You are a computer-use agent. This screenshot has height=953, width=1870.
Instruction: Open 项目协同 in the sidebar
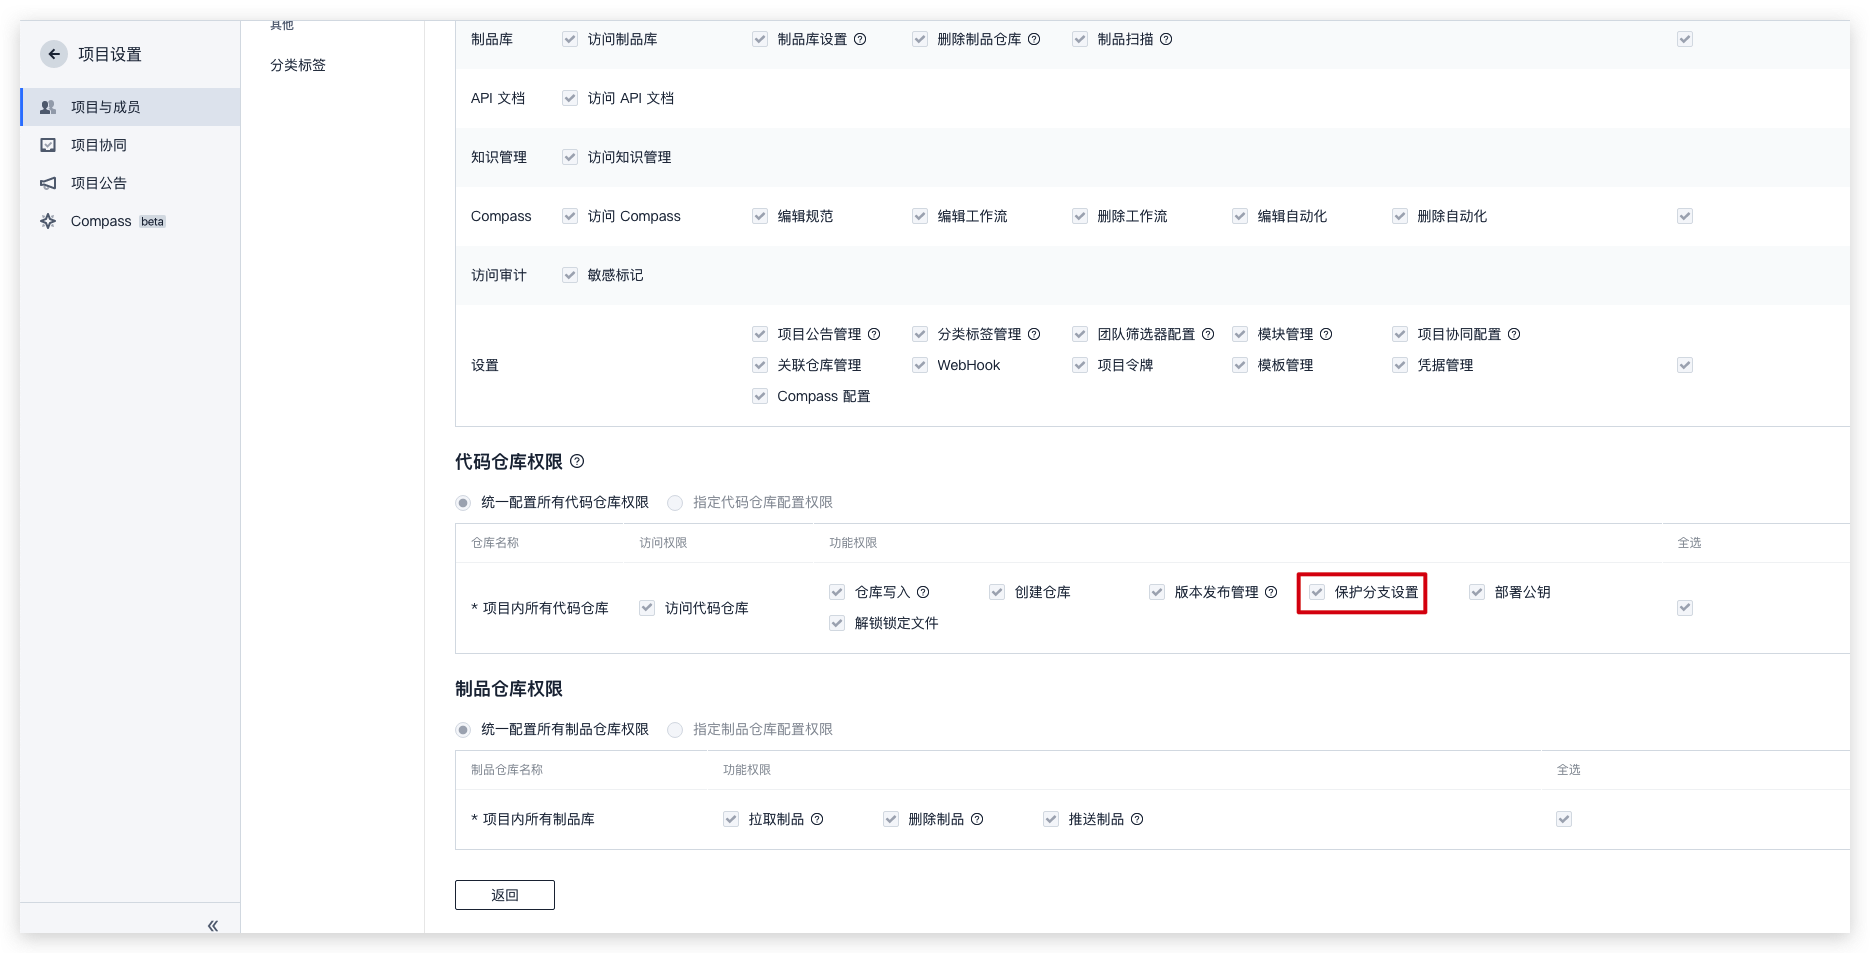(98, 145)
